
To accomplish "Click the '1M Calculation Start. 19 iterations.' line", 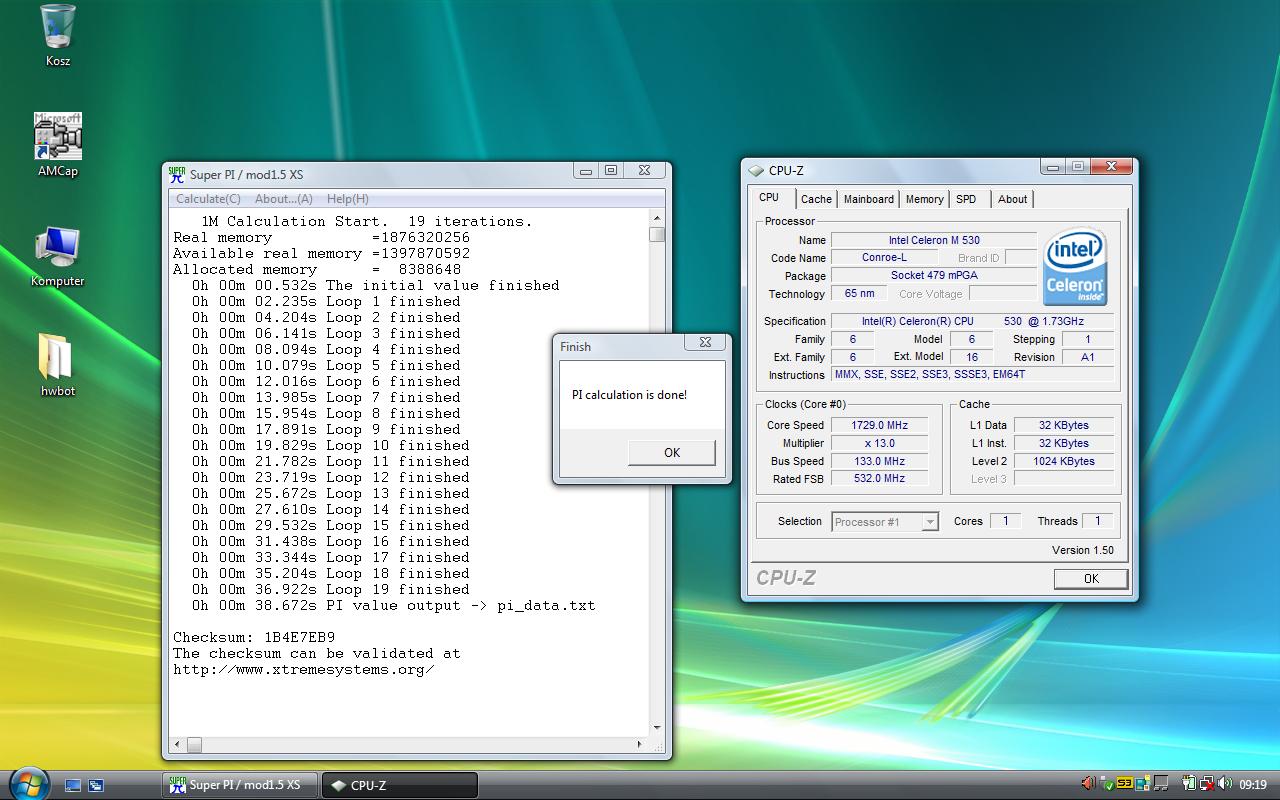I will click(x=367, y=221).
